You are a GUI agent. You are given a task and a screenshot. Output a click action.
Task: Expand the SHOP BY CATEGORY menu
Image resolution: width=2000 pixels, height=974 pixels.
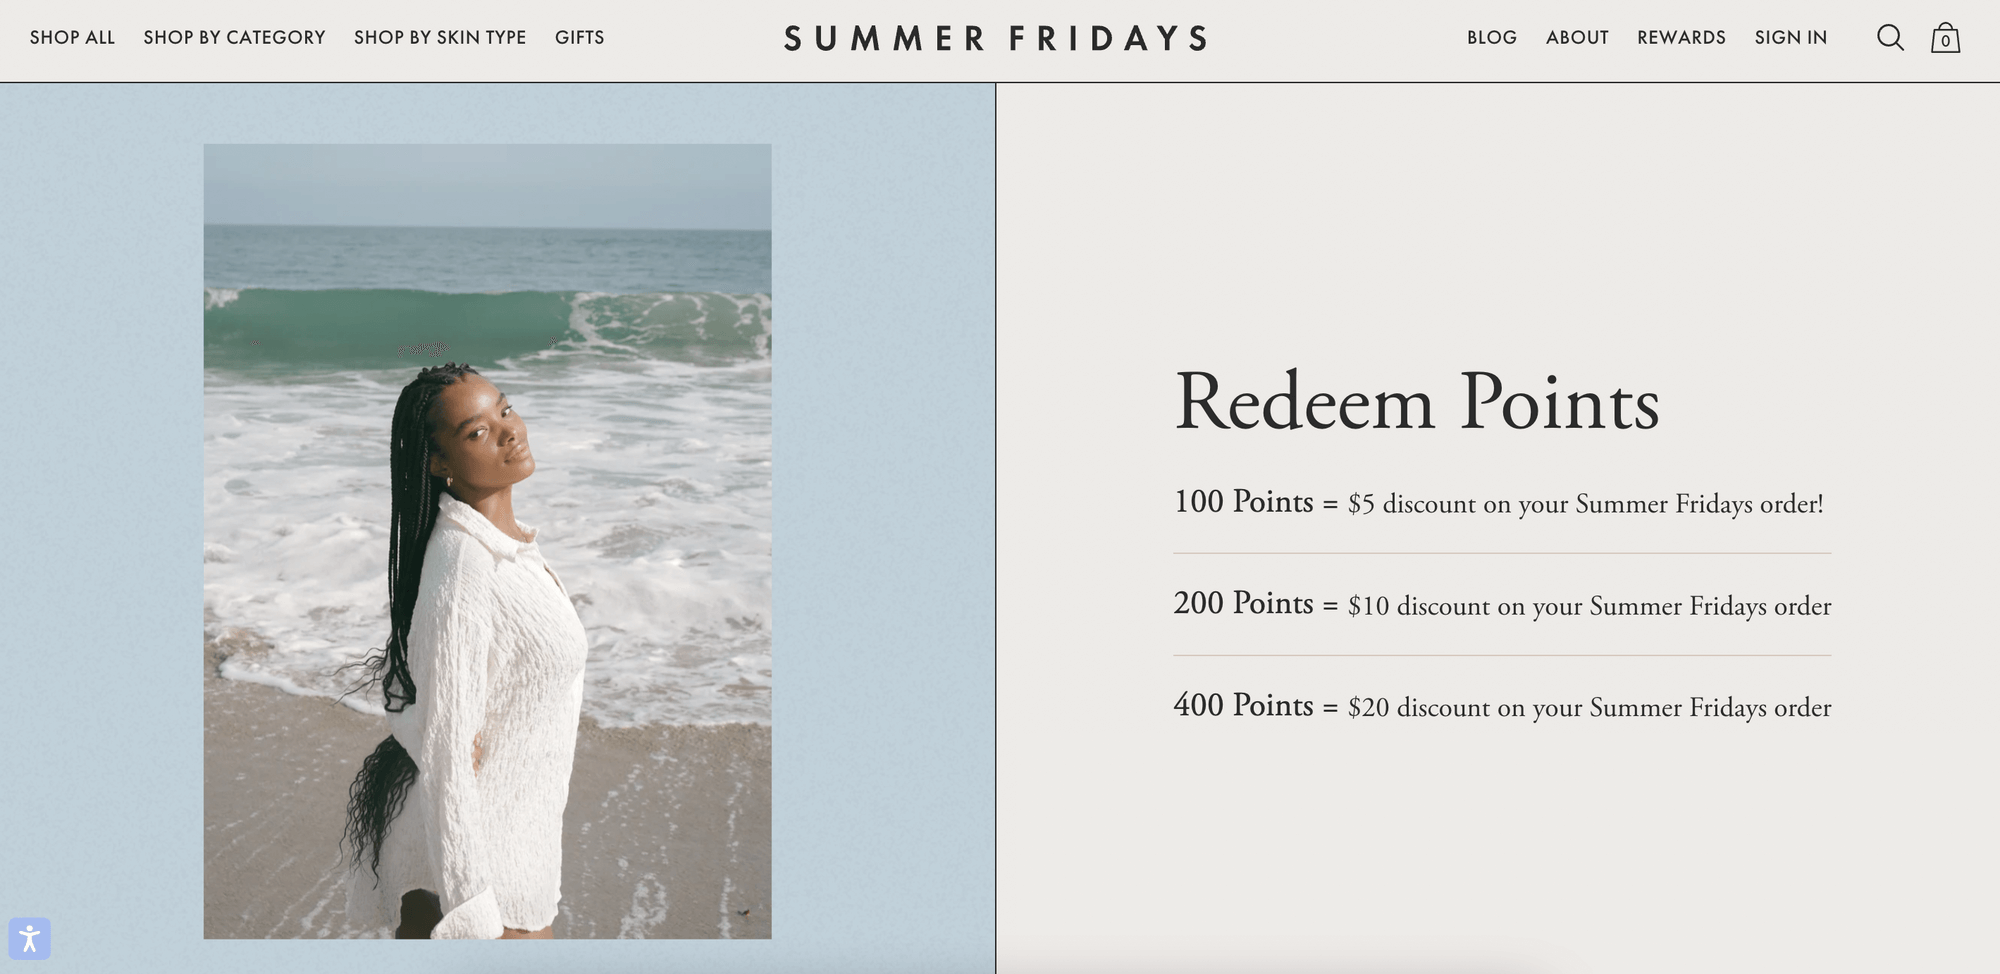coord(234,37)
